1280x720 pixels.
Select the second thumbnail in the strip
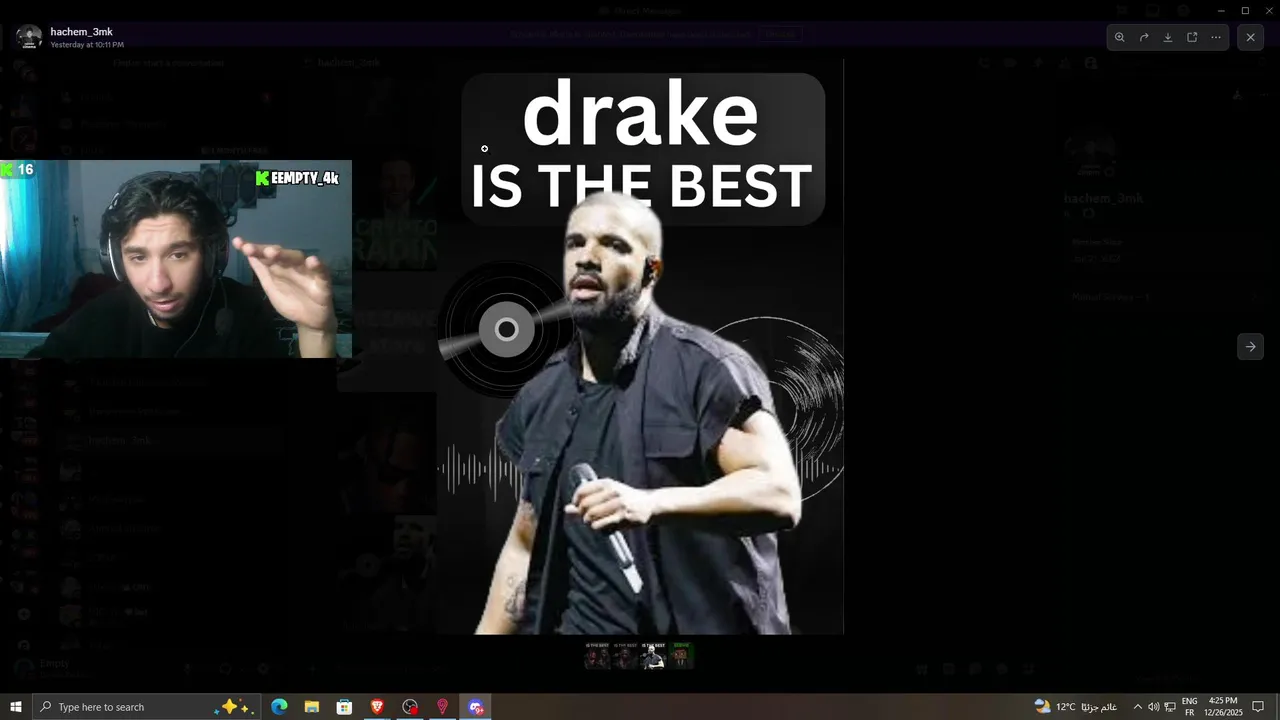(625, 656)
